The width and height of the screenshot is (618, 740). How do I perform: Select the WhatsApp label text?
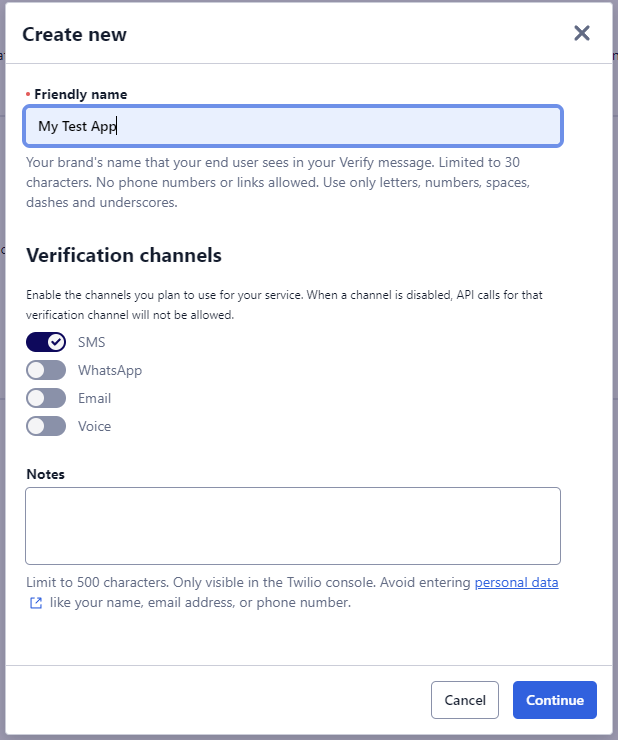tap(110, 370)
